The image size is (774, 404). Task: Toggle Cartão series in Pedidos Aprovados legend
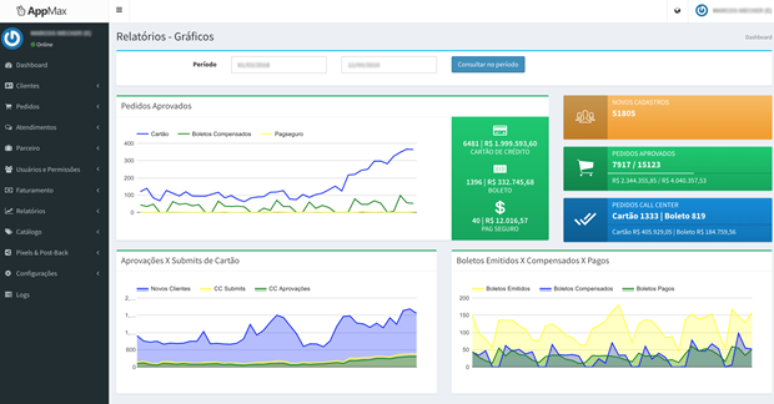point(150,133)
